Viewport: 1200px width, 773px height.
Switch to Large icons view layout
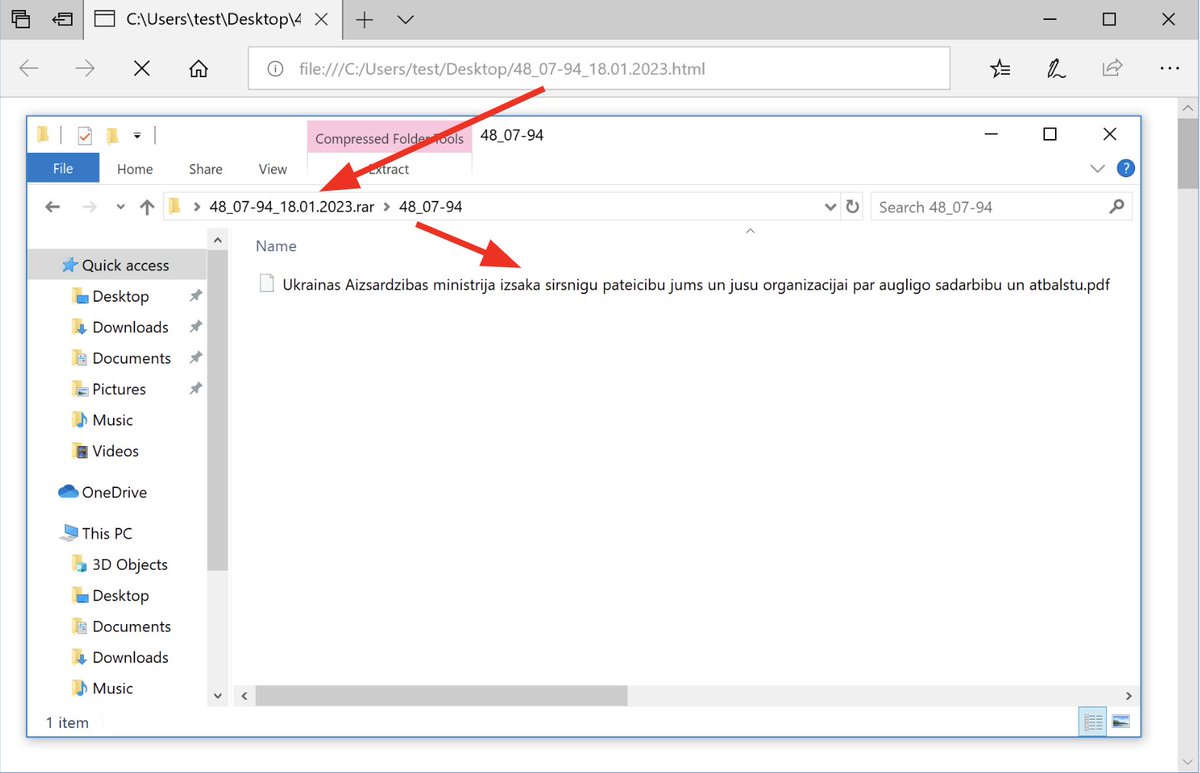click(1121, 722)
